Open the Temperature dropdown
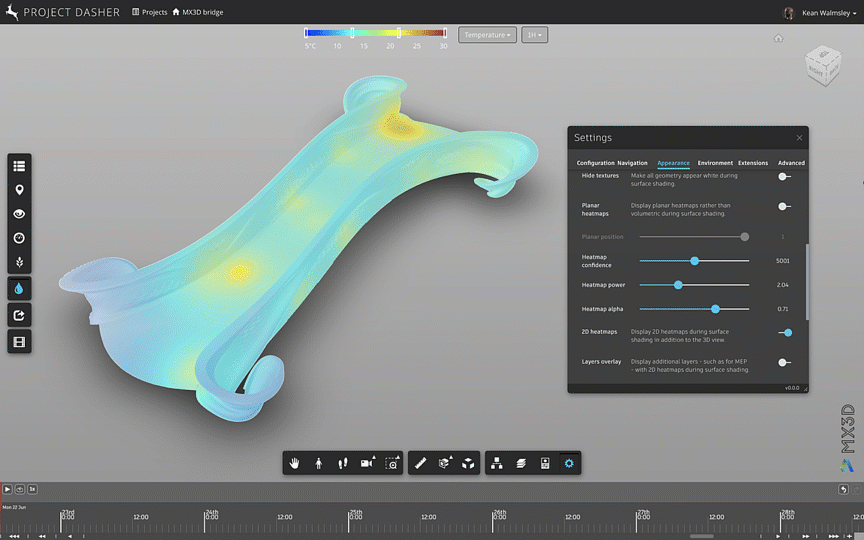The height and width of the screenshot is (540, 864). [487, 35]
